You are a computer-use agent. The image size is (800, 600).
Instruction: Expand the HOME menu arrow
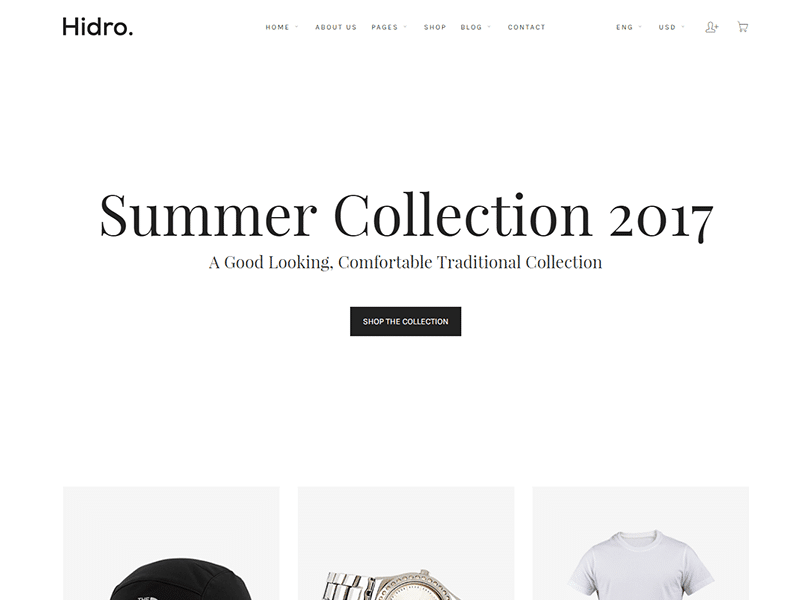296,27
